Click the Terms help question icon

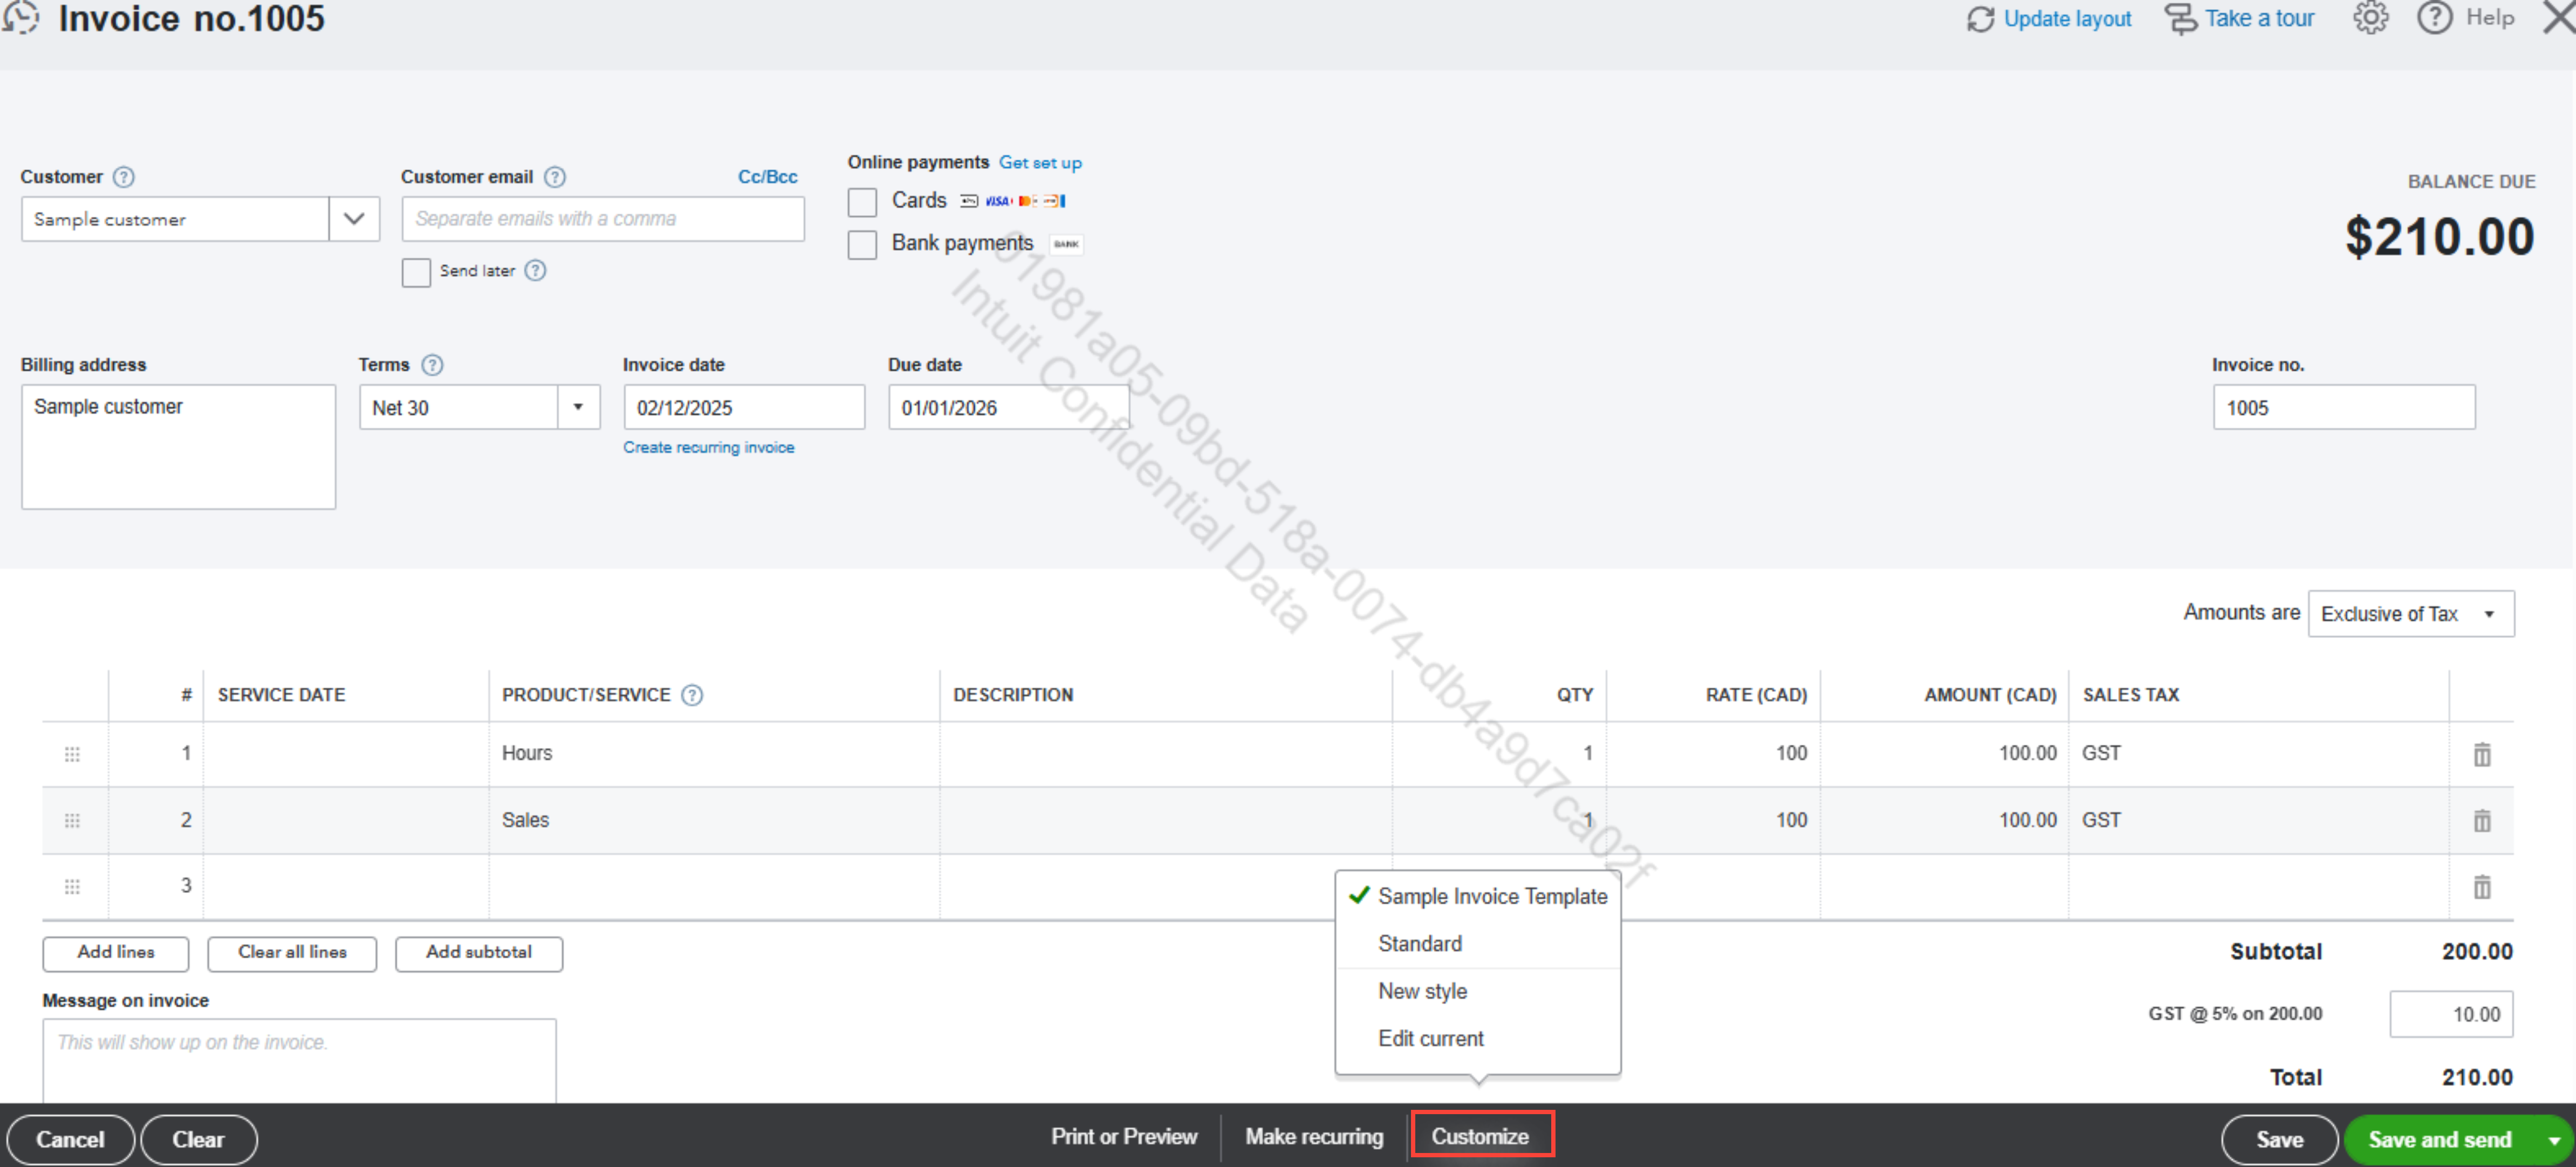point(432,365)
